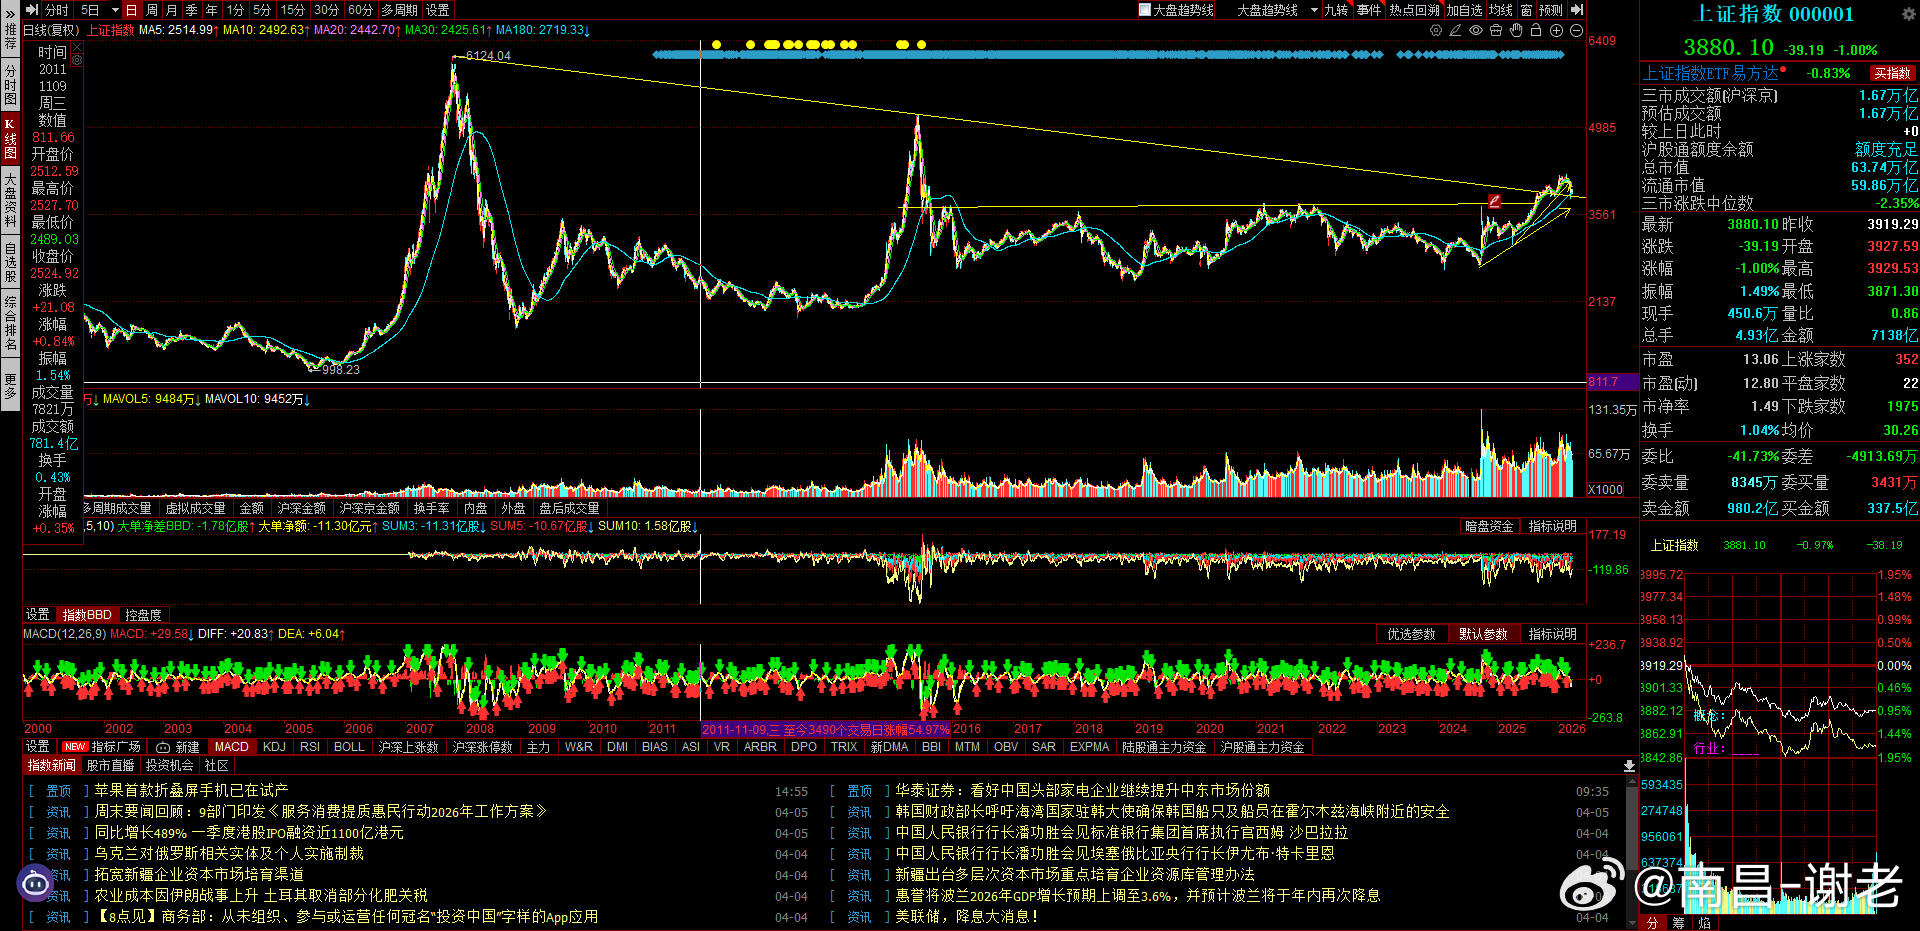The height and width of the screenshot is (931, 1920).
Task: Toggle 热点回溯 hot spot review
Action: click(x=1414, y=10)
